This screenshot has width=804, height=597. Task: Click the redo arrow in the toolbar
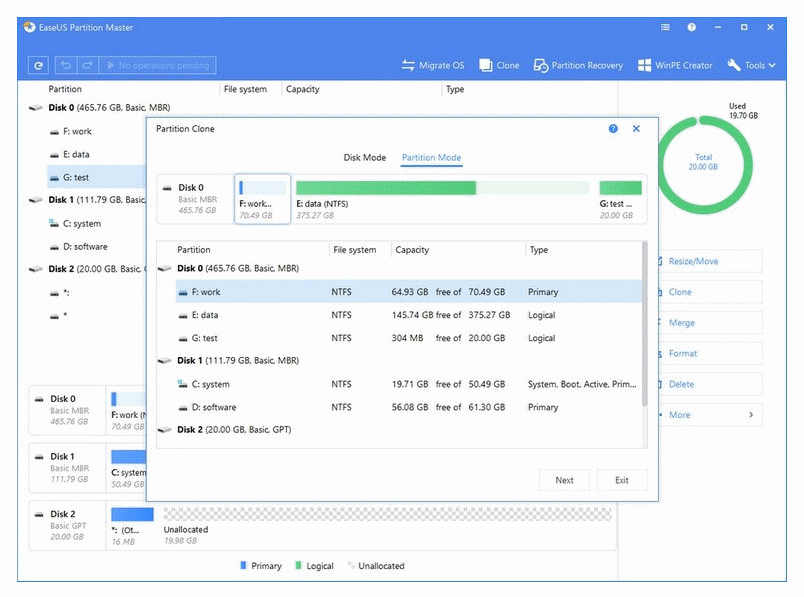[88, 66]
